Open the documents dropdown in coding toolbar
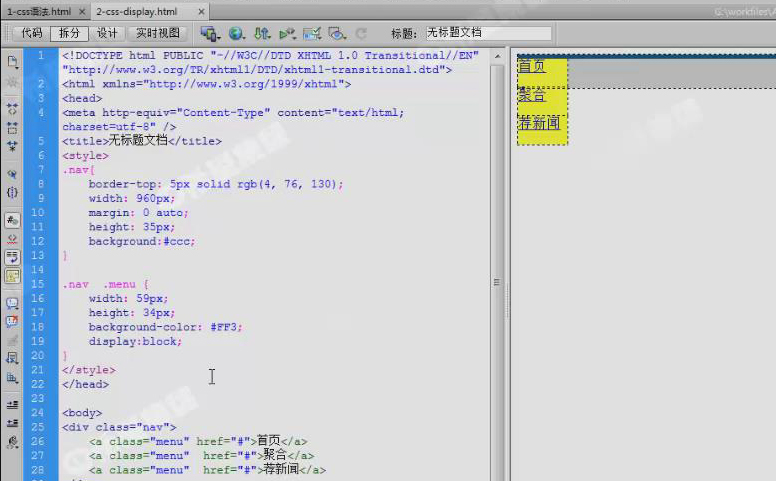Image resolution: width=776 pixels, height=481 pixels. [x=13, y=62]
